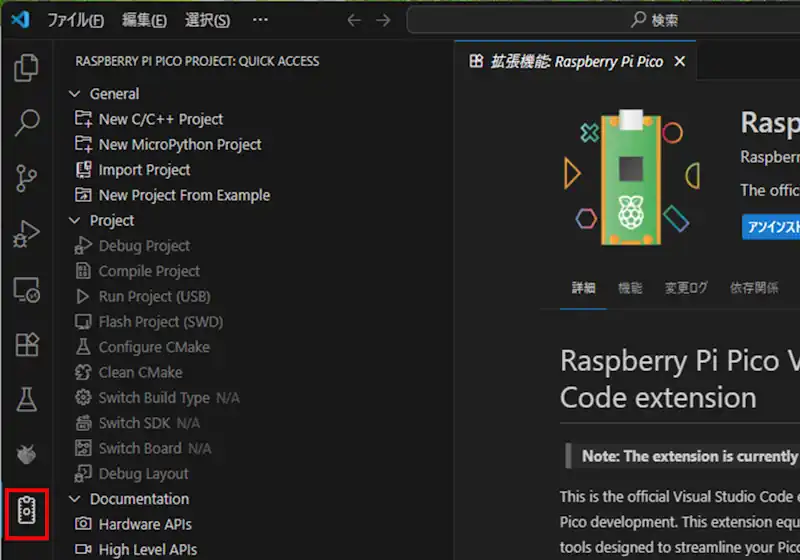Switch to the 依存関係 tab
The width and height of the screenshot is (800, 560).
click(754, 288)
